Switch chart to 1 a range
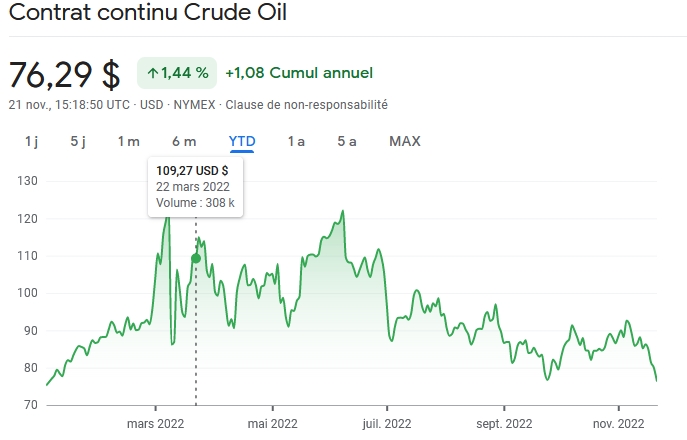 tap(296, 141)
